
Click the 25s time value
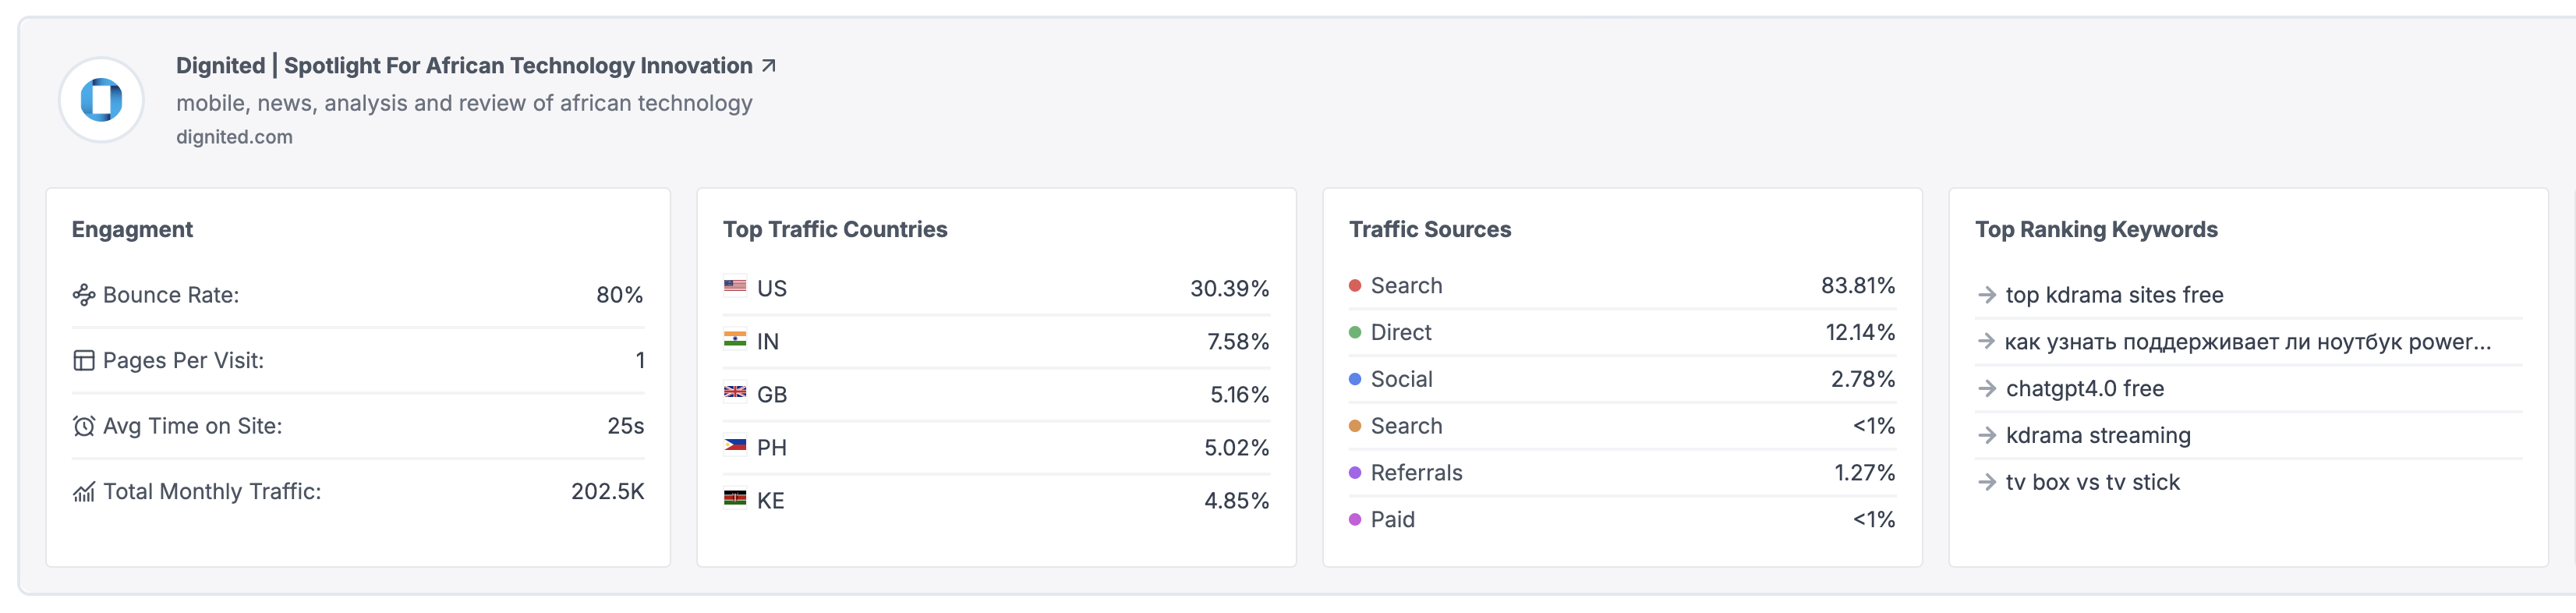tap(626, 427)
